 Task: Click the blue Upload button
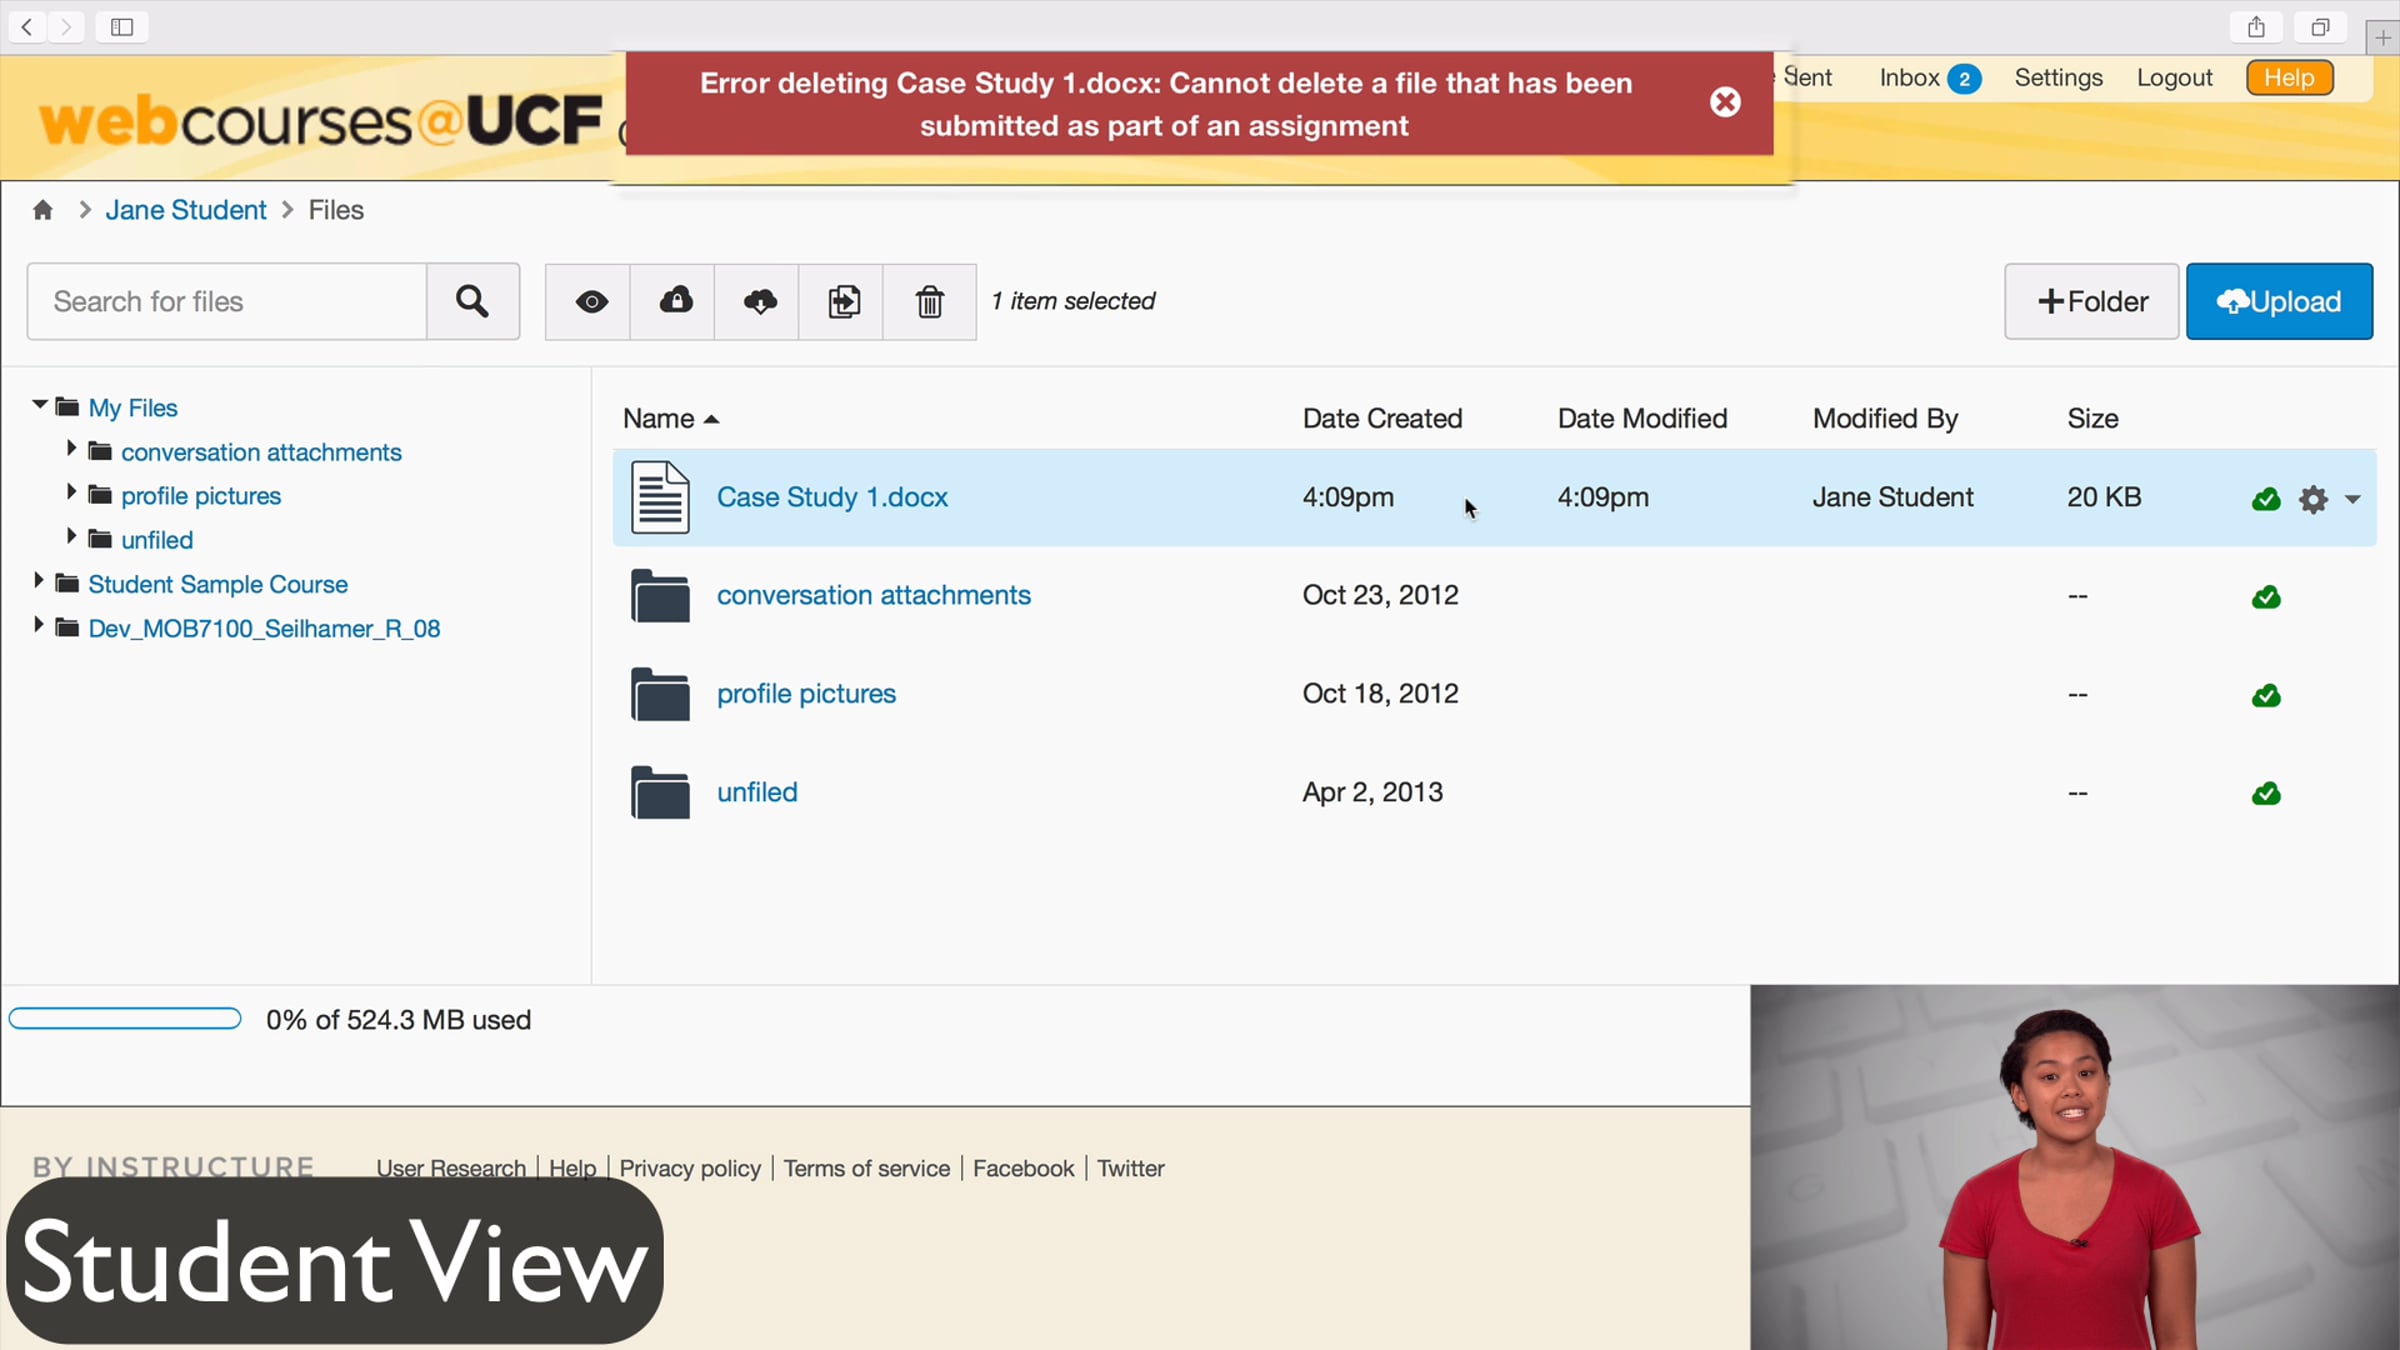coord(2278,301)
